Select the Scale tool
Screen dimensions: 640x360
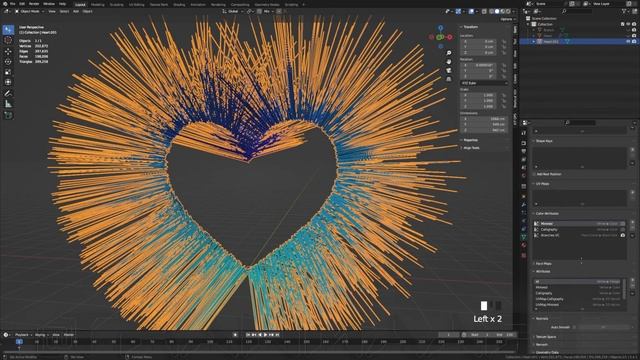tap(8, 72)
